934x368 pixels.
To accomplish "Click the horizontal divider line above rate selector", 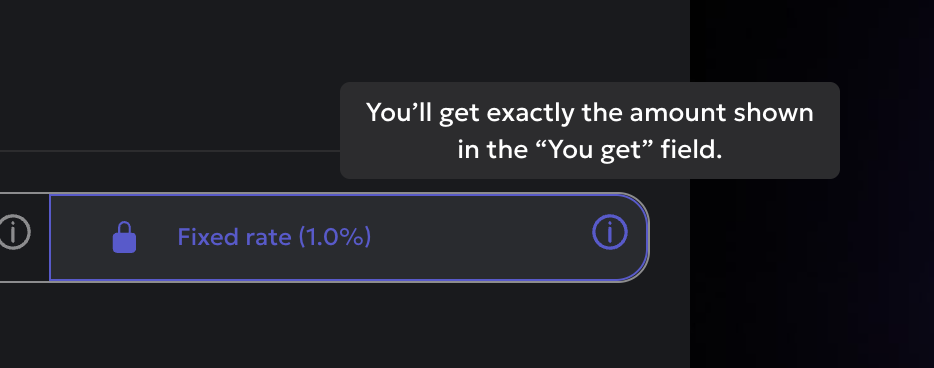I will (x=170, y=151).
